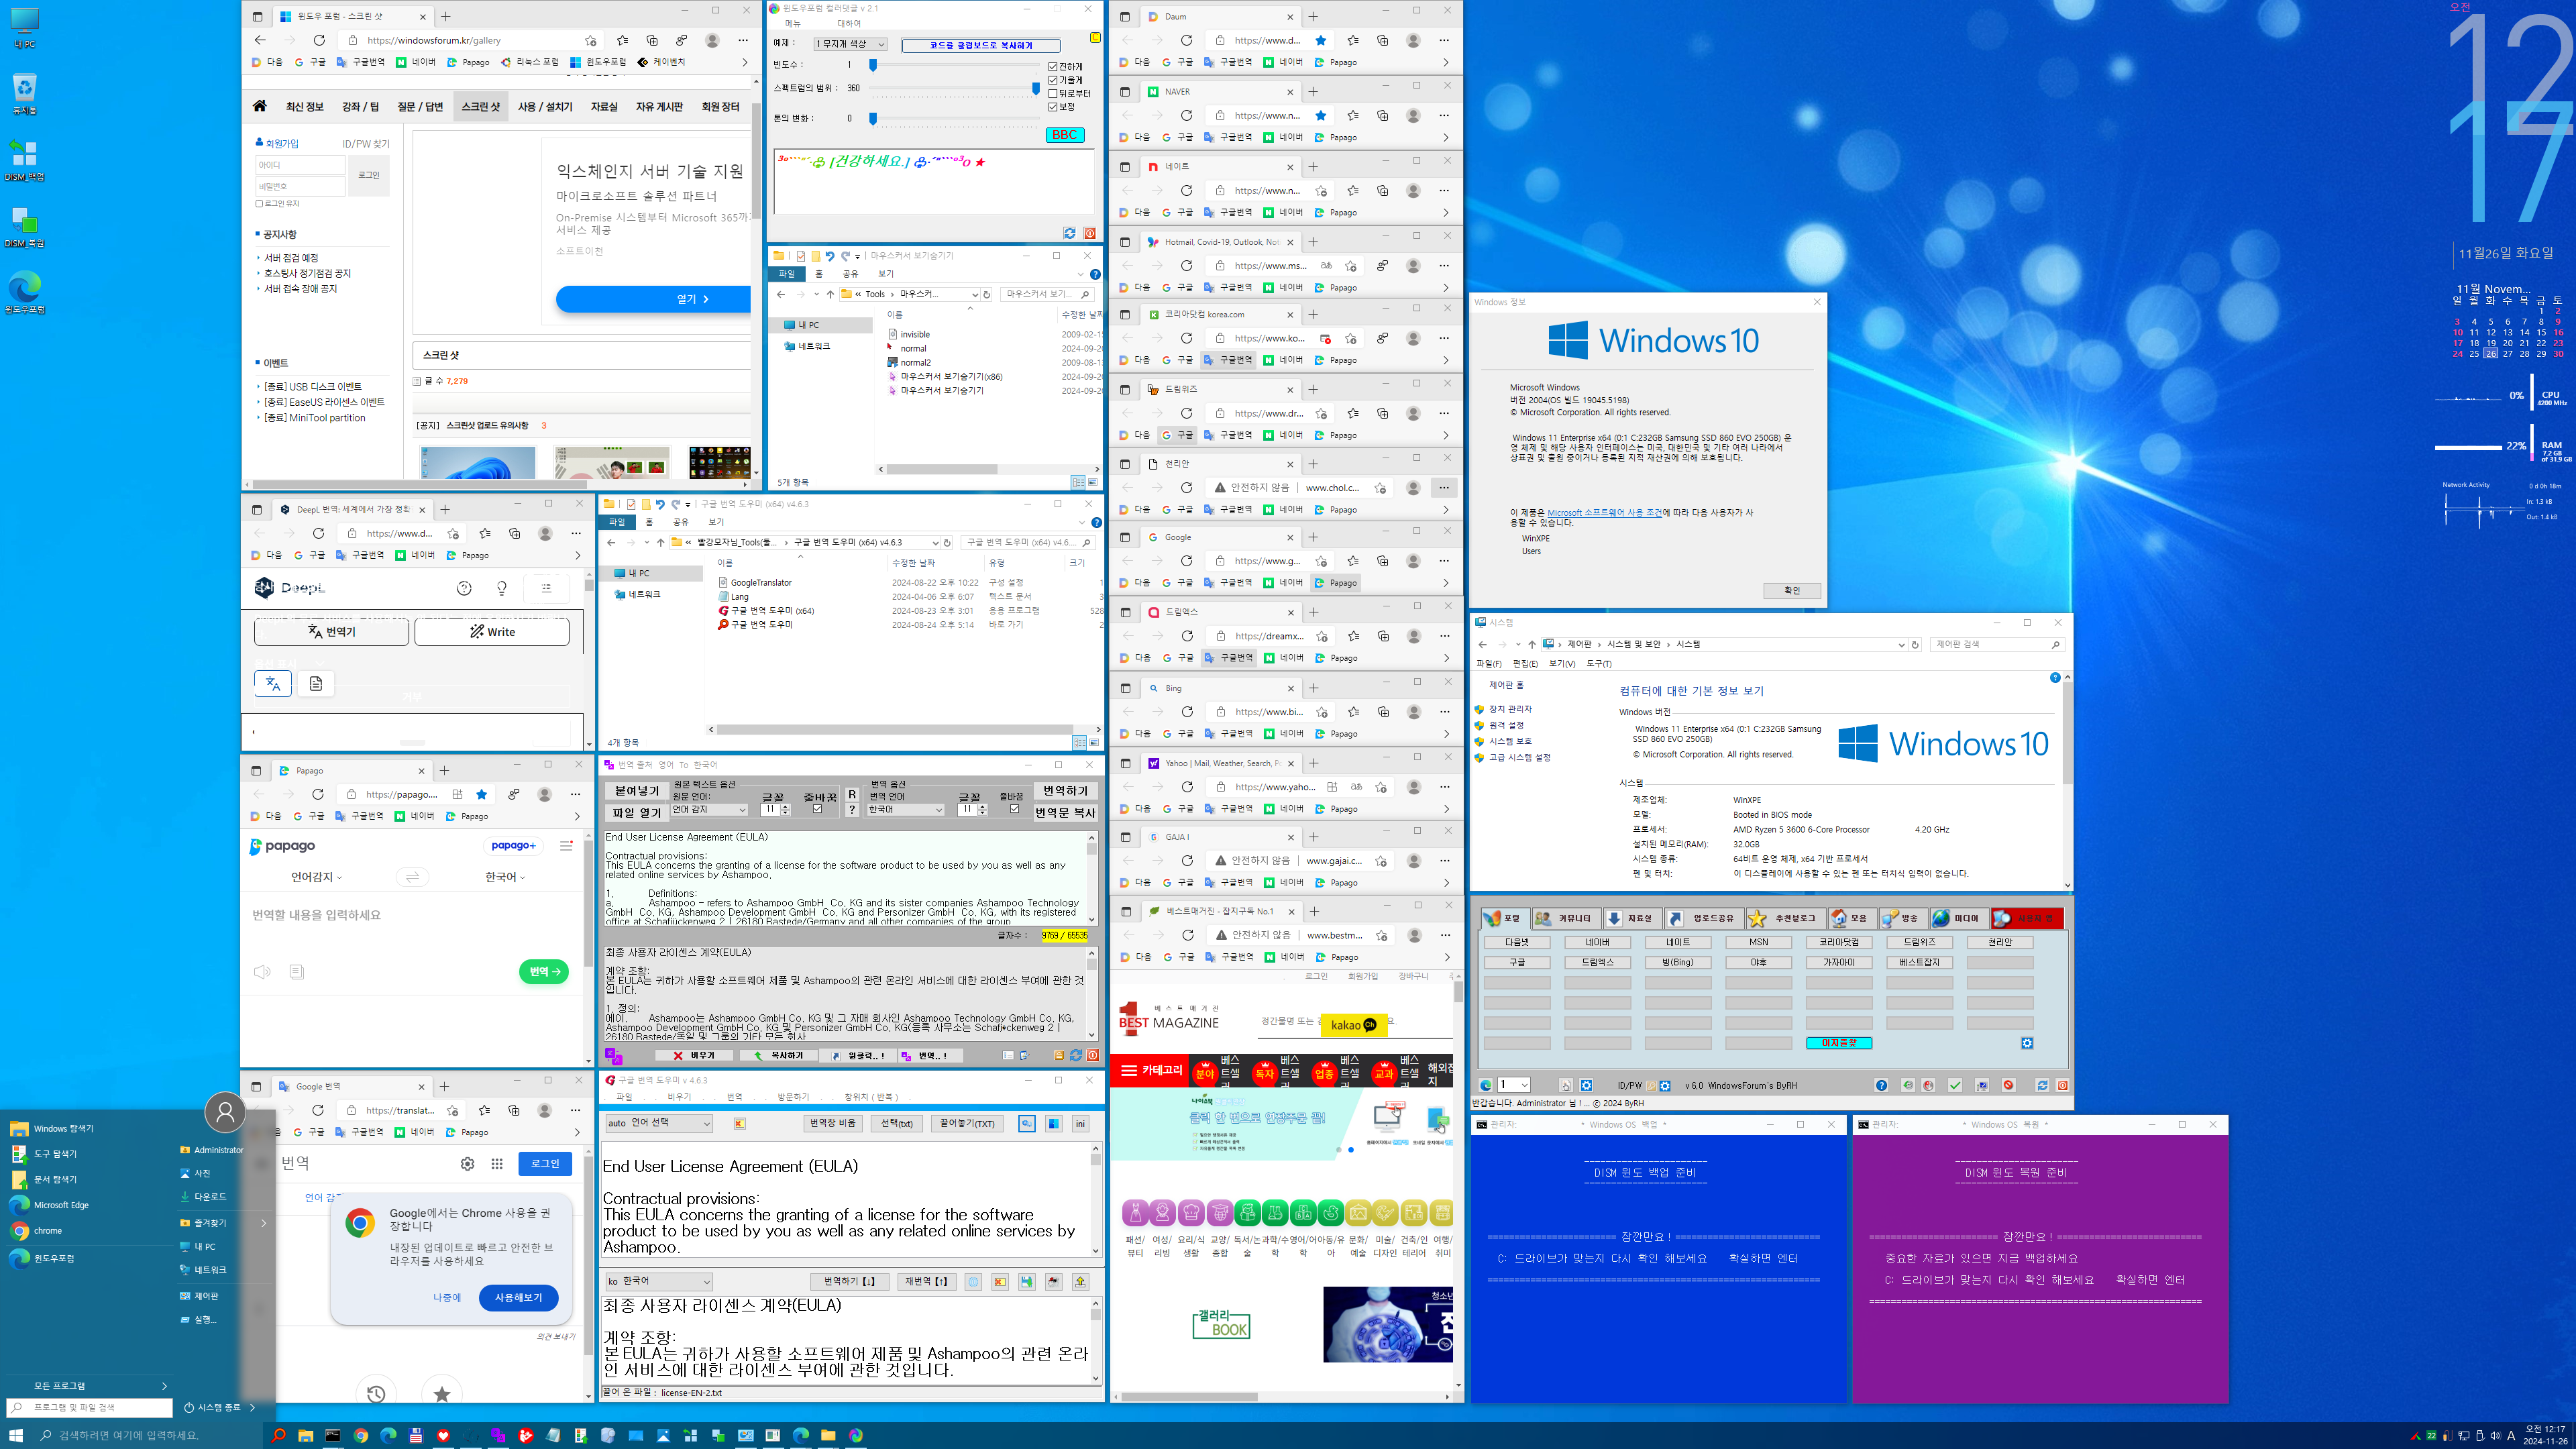Click the 네이버 button in the launcher
2576x1449 pixels.
pos(1597,942)
